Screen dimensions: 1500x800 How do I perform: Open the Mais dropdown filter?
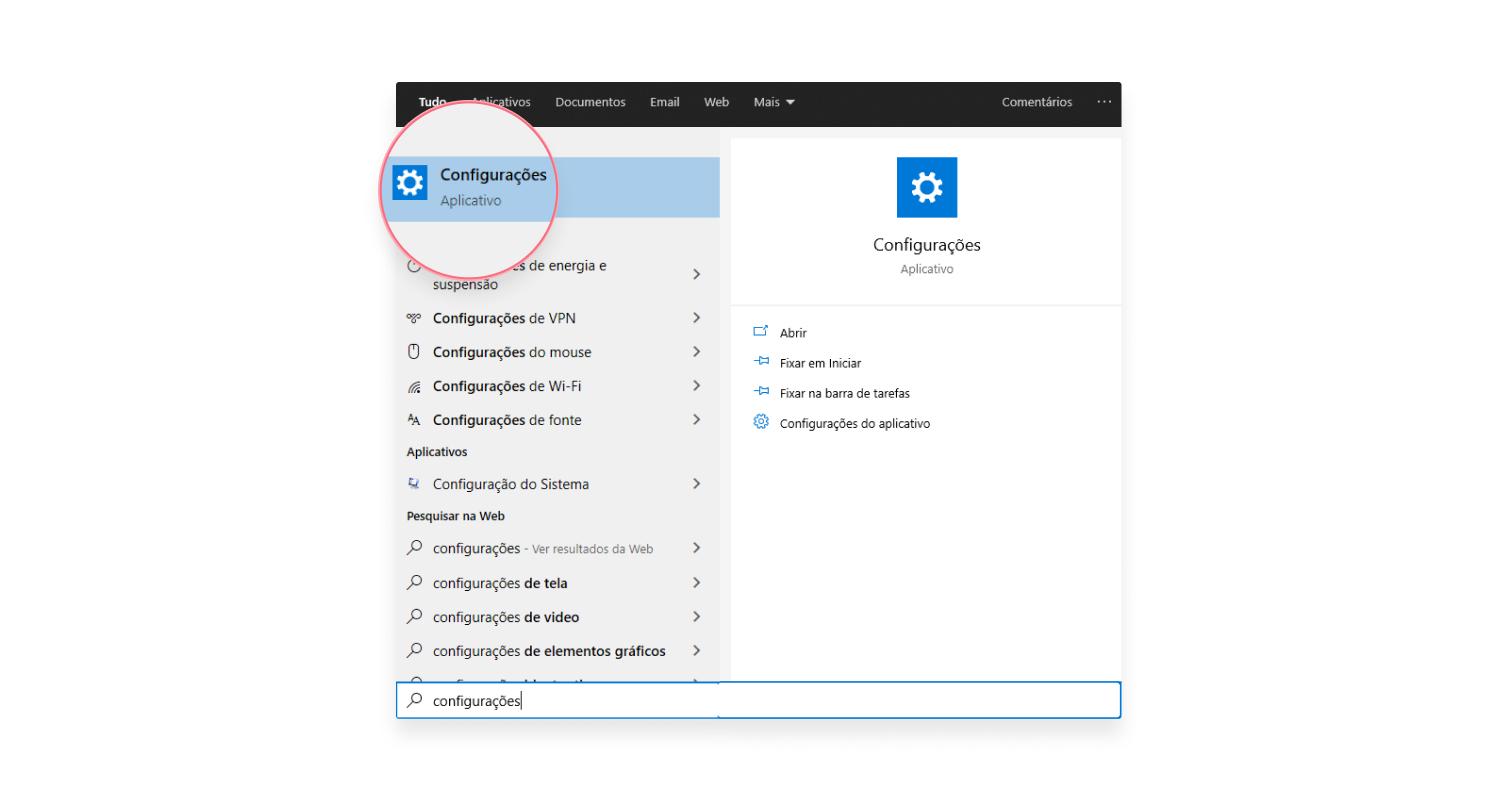774,102
